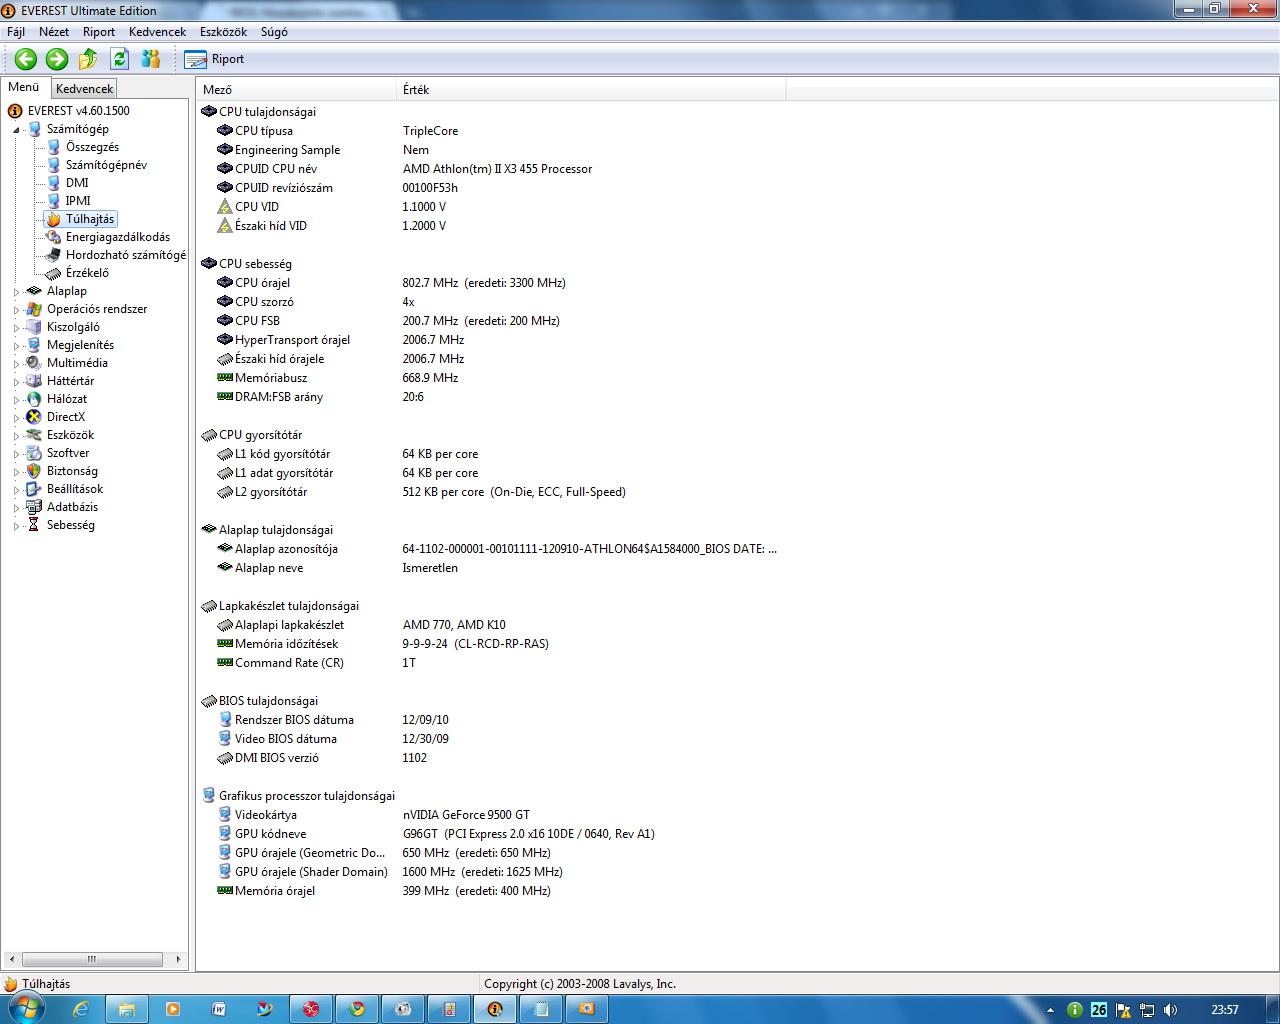Open the Súgó menu
Image resolution: width=1280 pixels, height=1024 pixels.
coord(274,32)
